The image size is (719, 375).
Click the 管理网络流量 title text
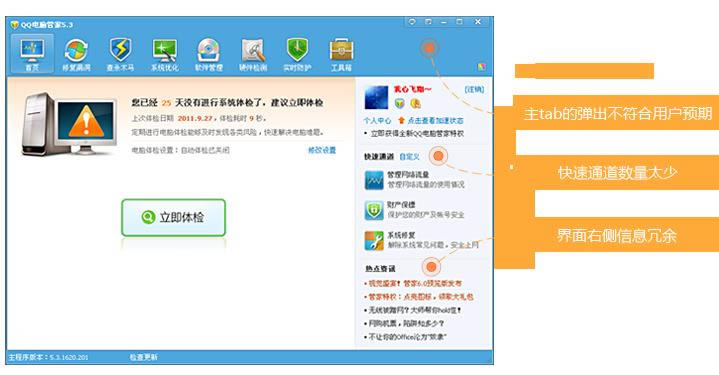(x=408, y=175)
